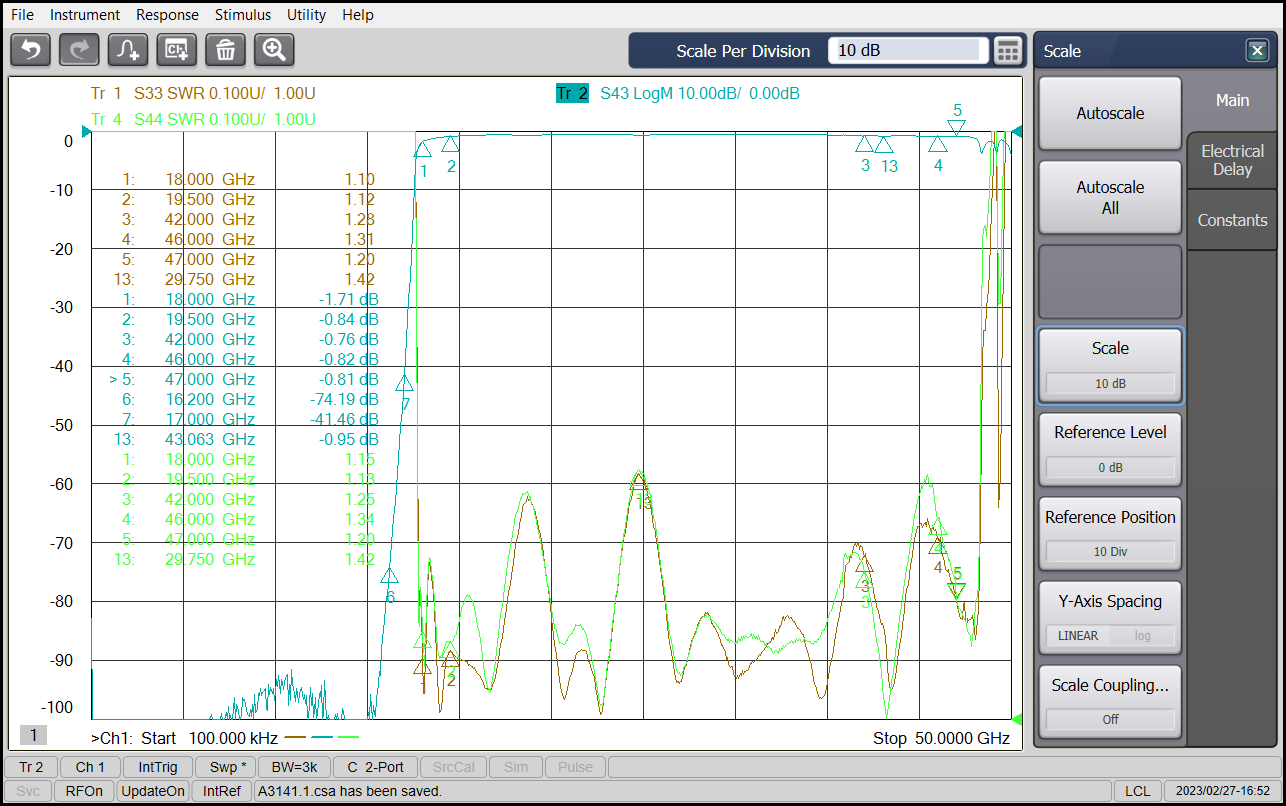
Task: Click the Reference Level button
Action: (x=1110, y=449)
